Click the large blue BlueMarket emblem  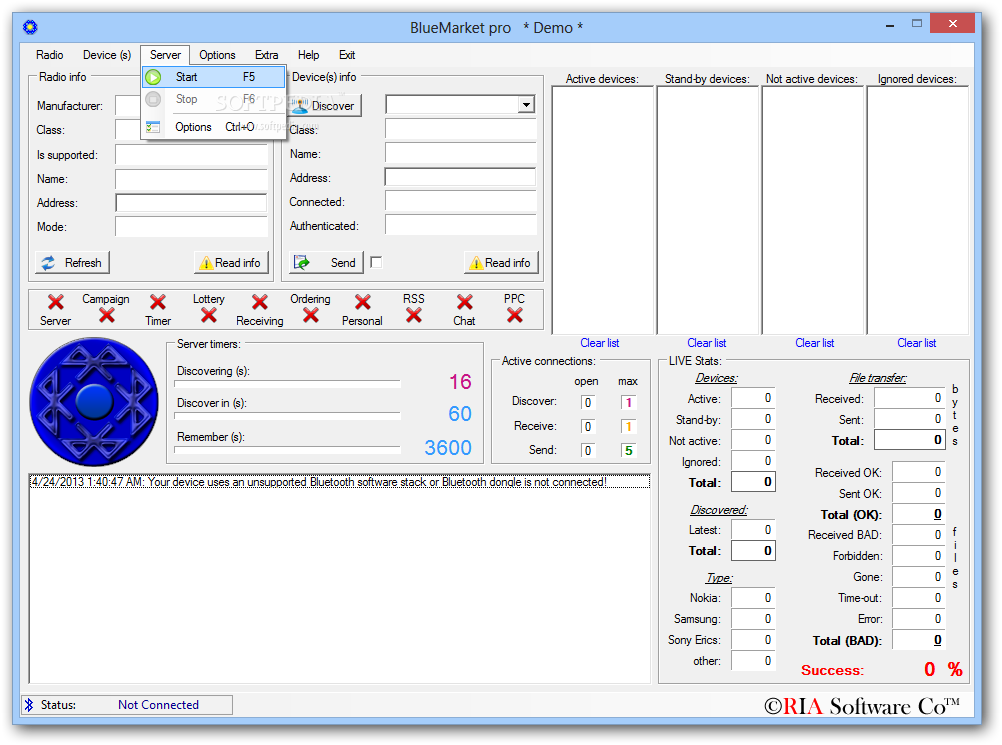[94, 401]
